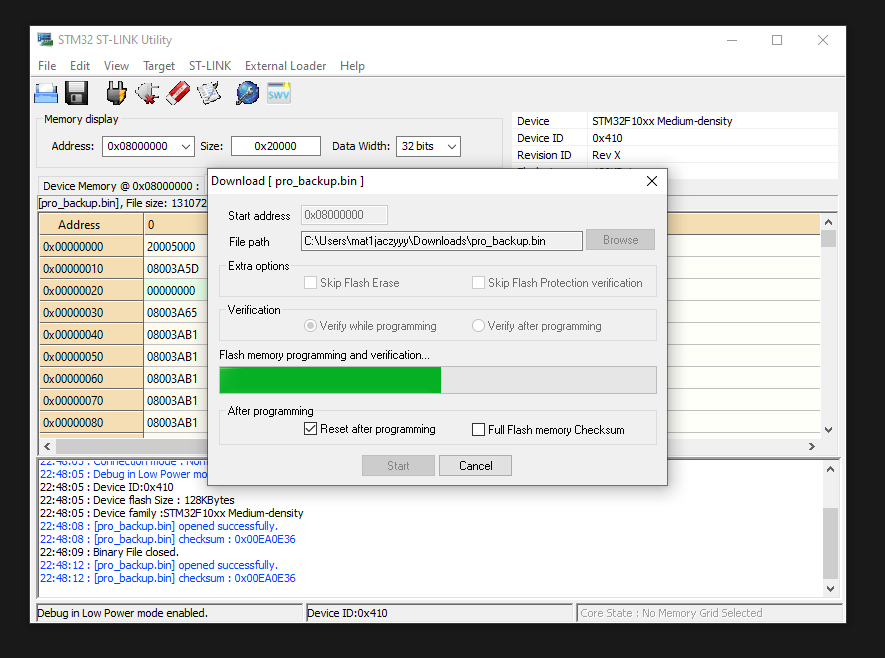
Task: Open the ST-LINK firmware update globe icon
Action: coord(247,93)
